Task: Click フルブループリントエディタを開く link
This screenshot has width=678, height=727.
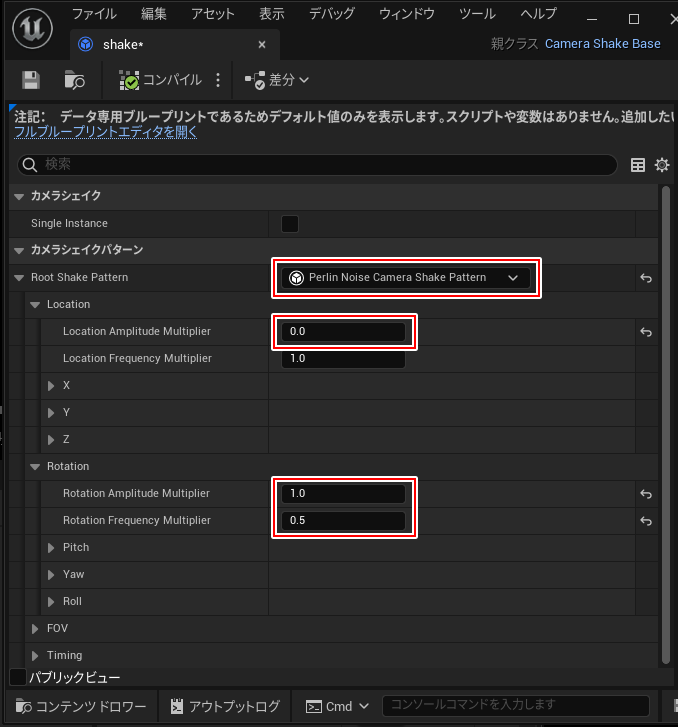Action: 105,133
